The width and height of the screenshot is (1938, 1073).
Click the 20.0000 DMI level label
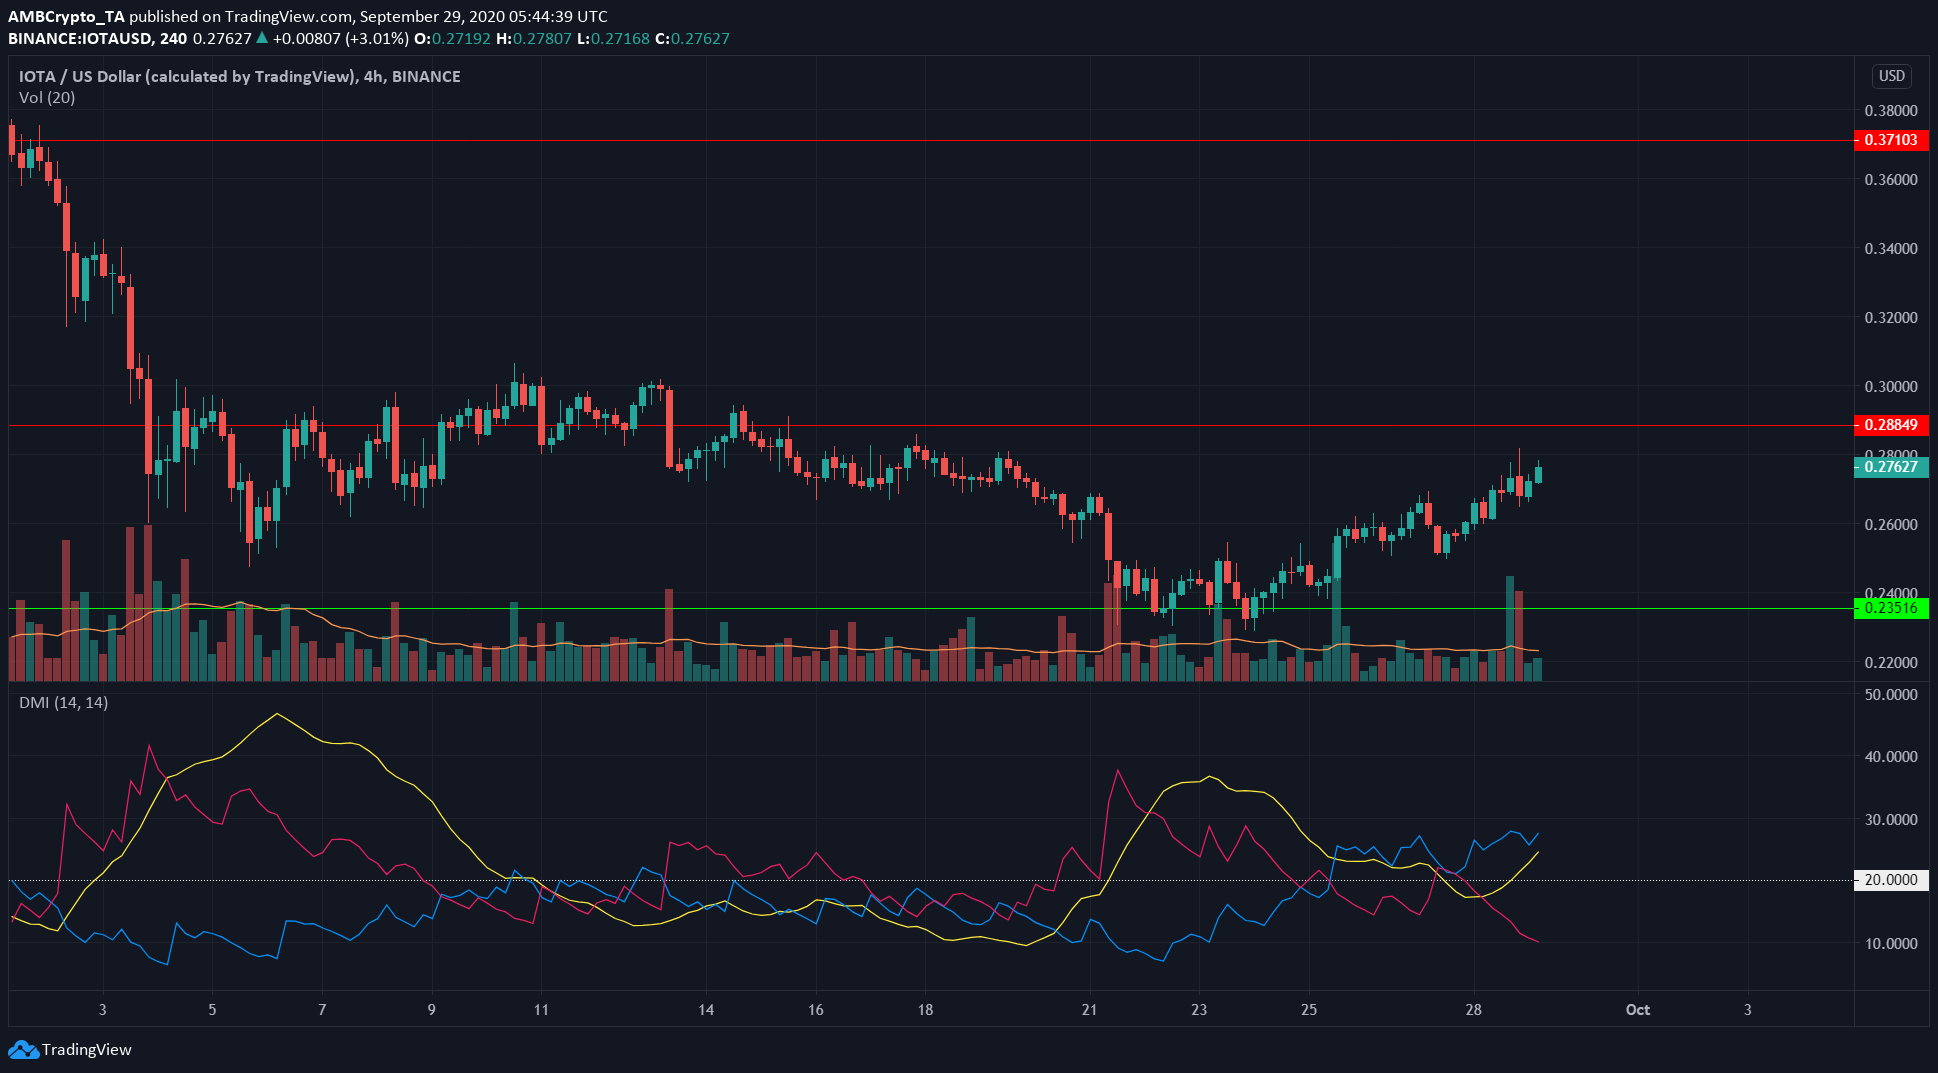click(x=1891, y=880)
